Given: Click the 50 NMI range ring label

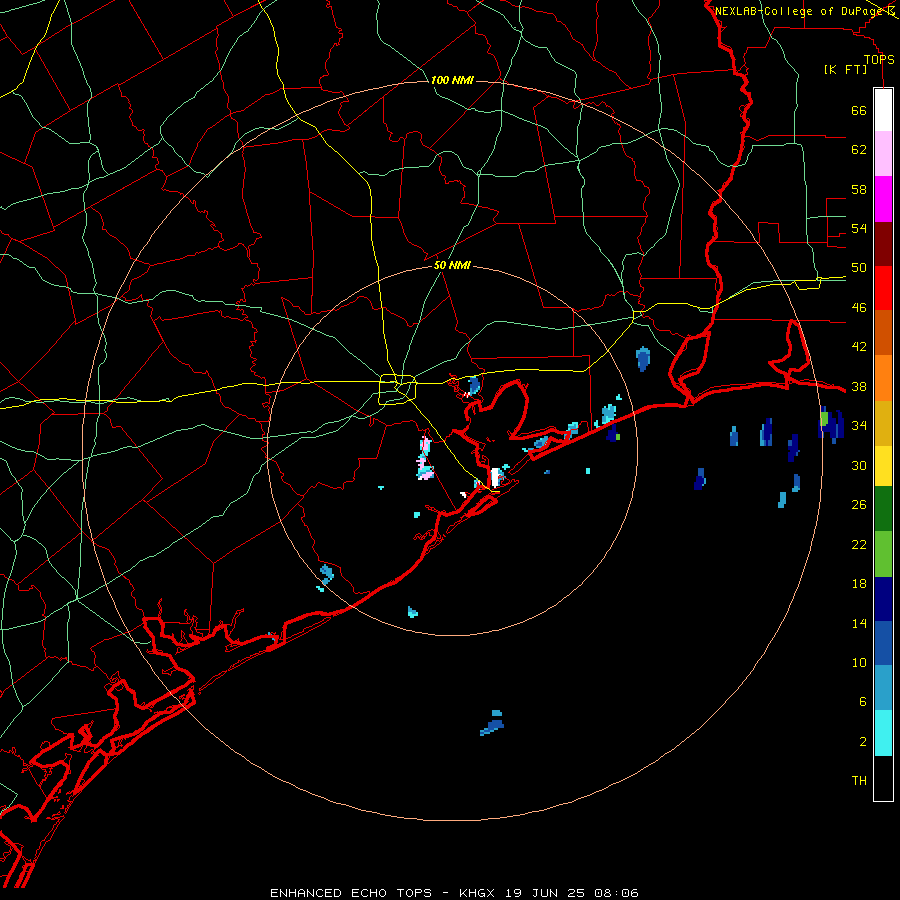Looking at the screenshot, I should (452, 265).
